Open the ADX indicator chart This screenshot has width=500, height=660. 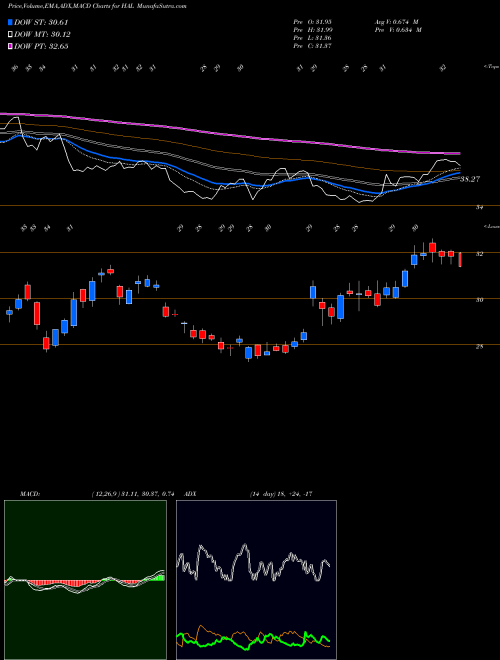[x=256, y=580]
